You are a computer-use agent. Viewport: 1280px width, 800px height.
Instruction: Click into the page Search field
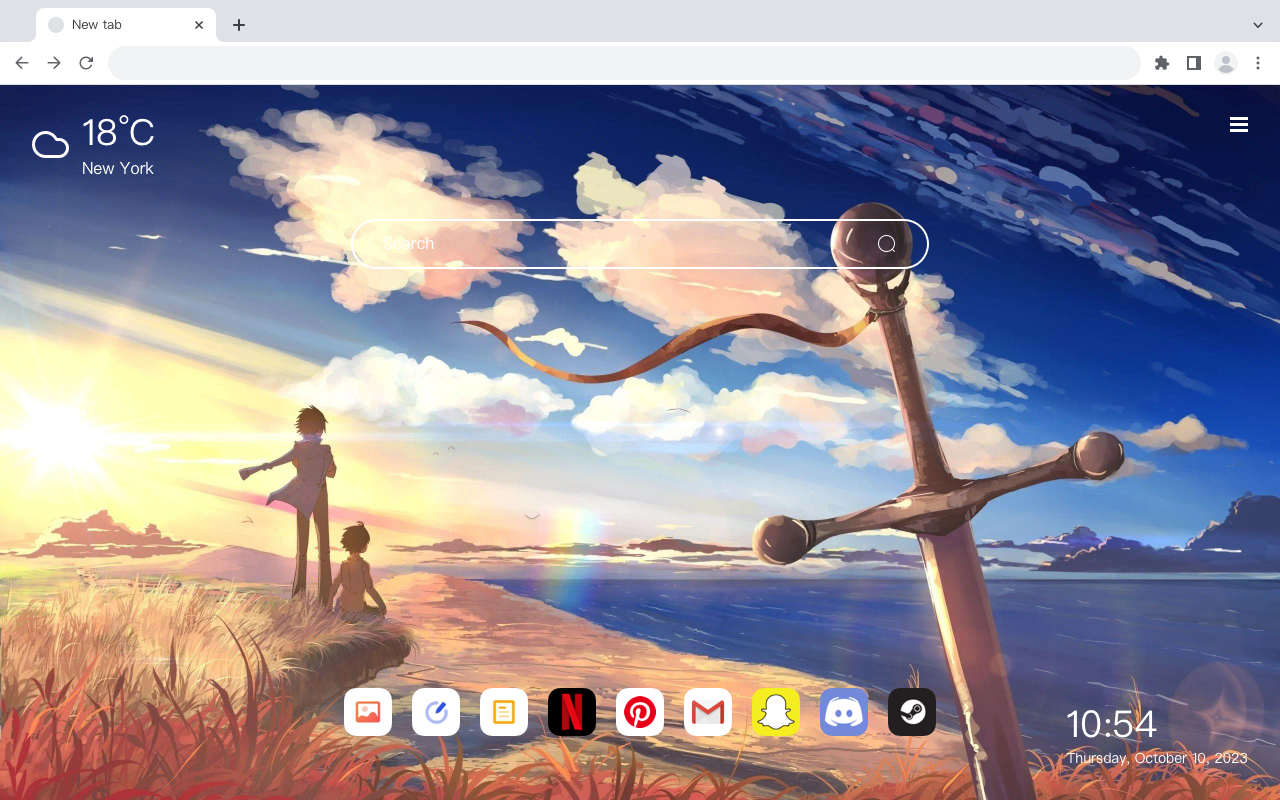click(640, 244)
